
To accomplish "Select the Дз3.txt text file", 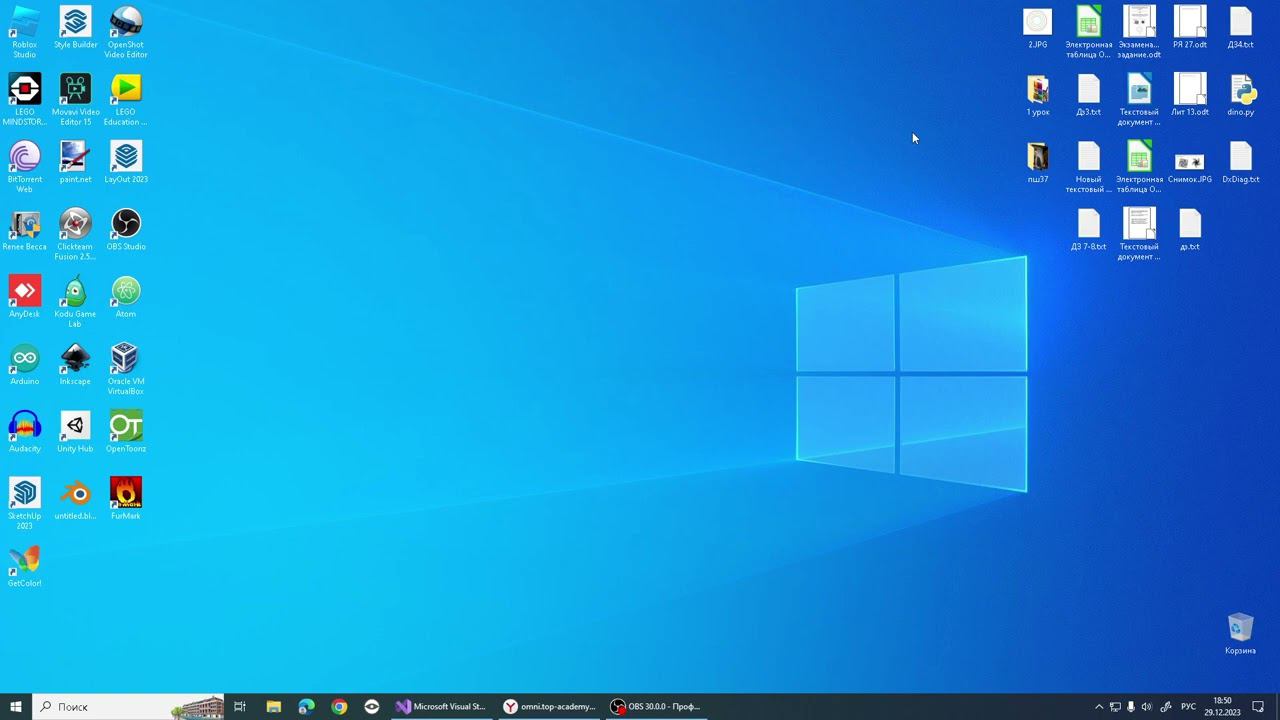I will (1088, 95).
